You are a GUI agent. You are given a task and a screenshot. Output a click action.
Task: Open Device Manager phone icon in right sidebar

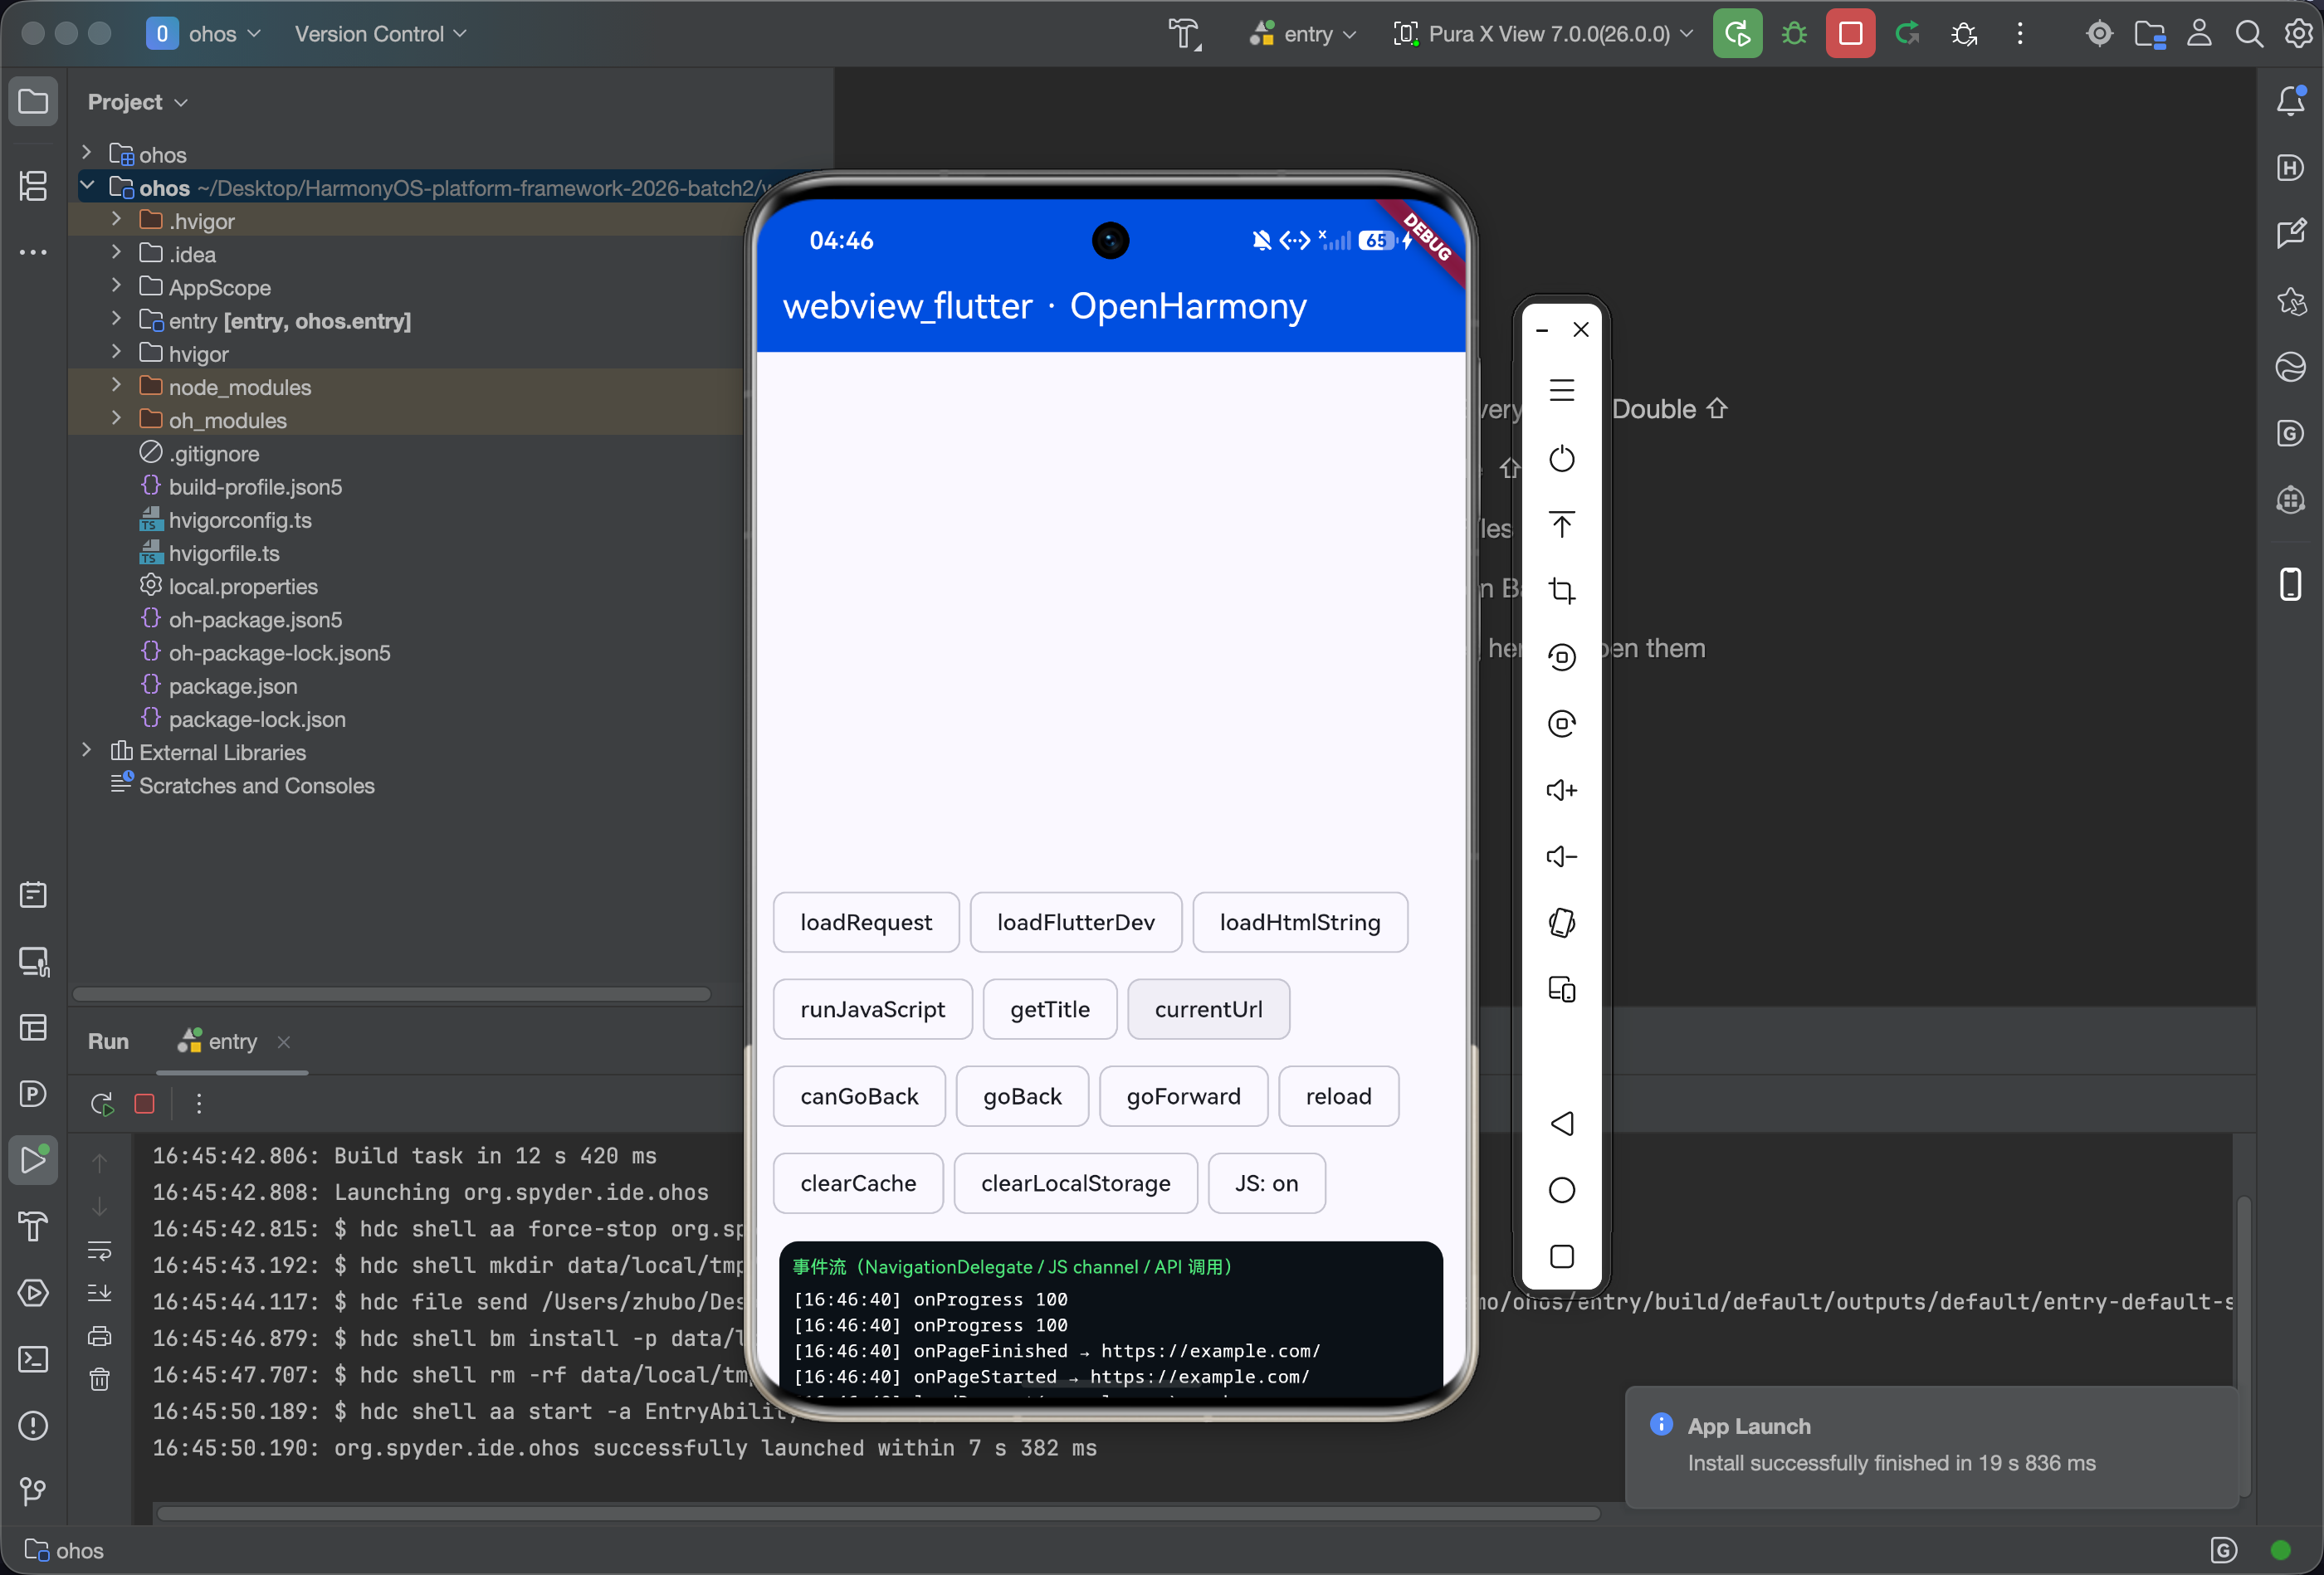[x=2290, y=584]
